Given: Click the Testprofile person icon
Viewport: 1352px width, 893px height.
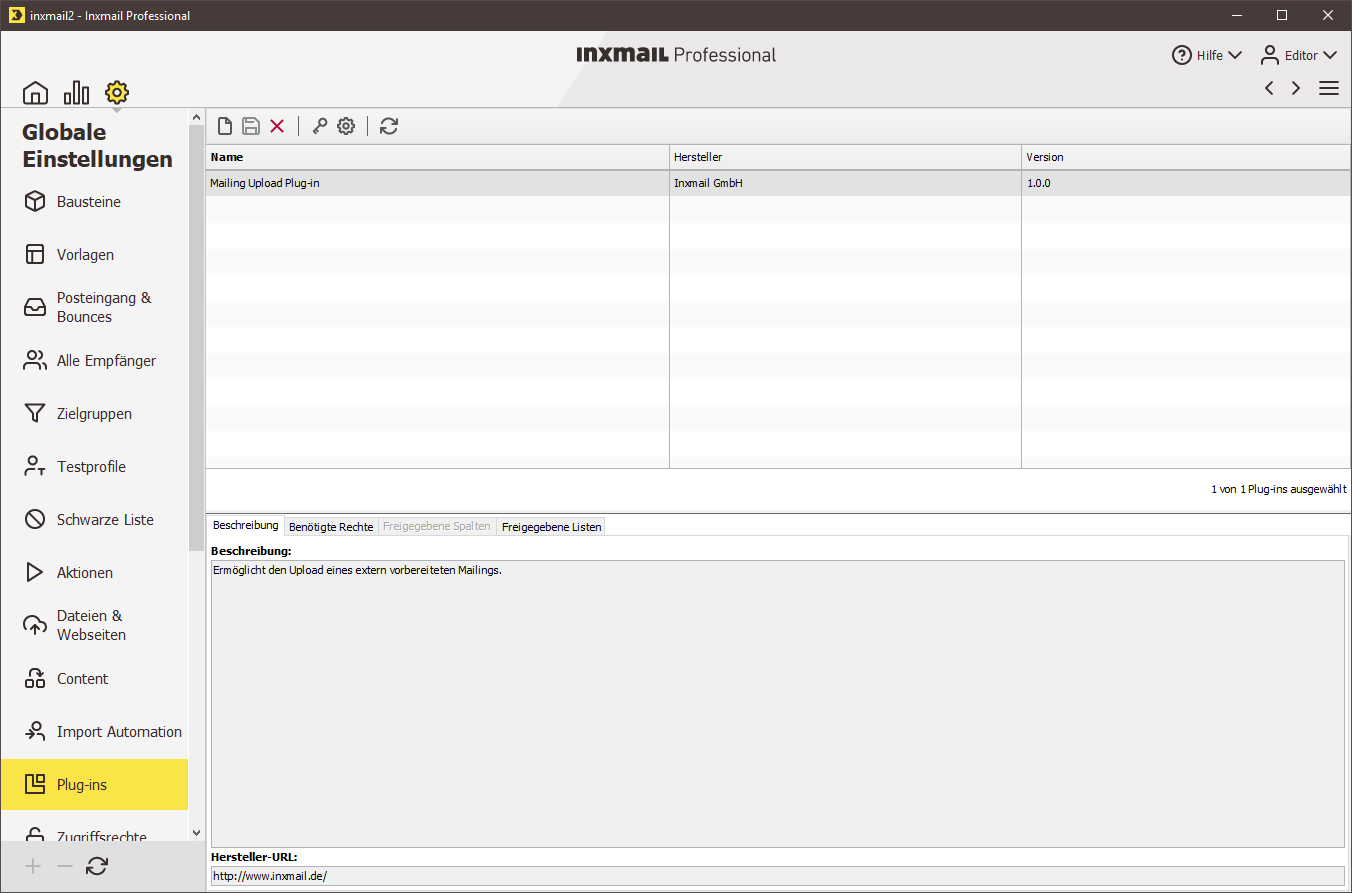Looking at the screenshot, I should click(35, 467).
